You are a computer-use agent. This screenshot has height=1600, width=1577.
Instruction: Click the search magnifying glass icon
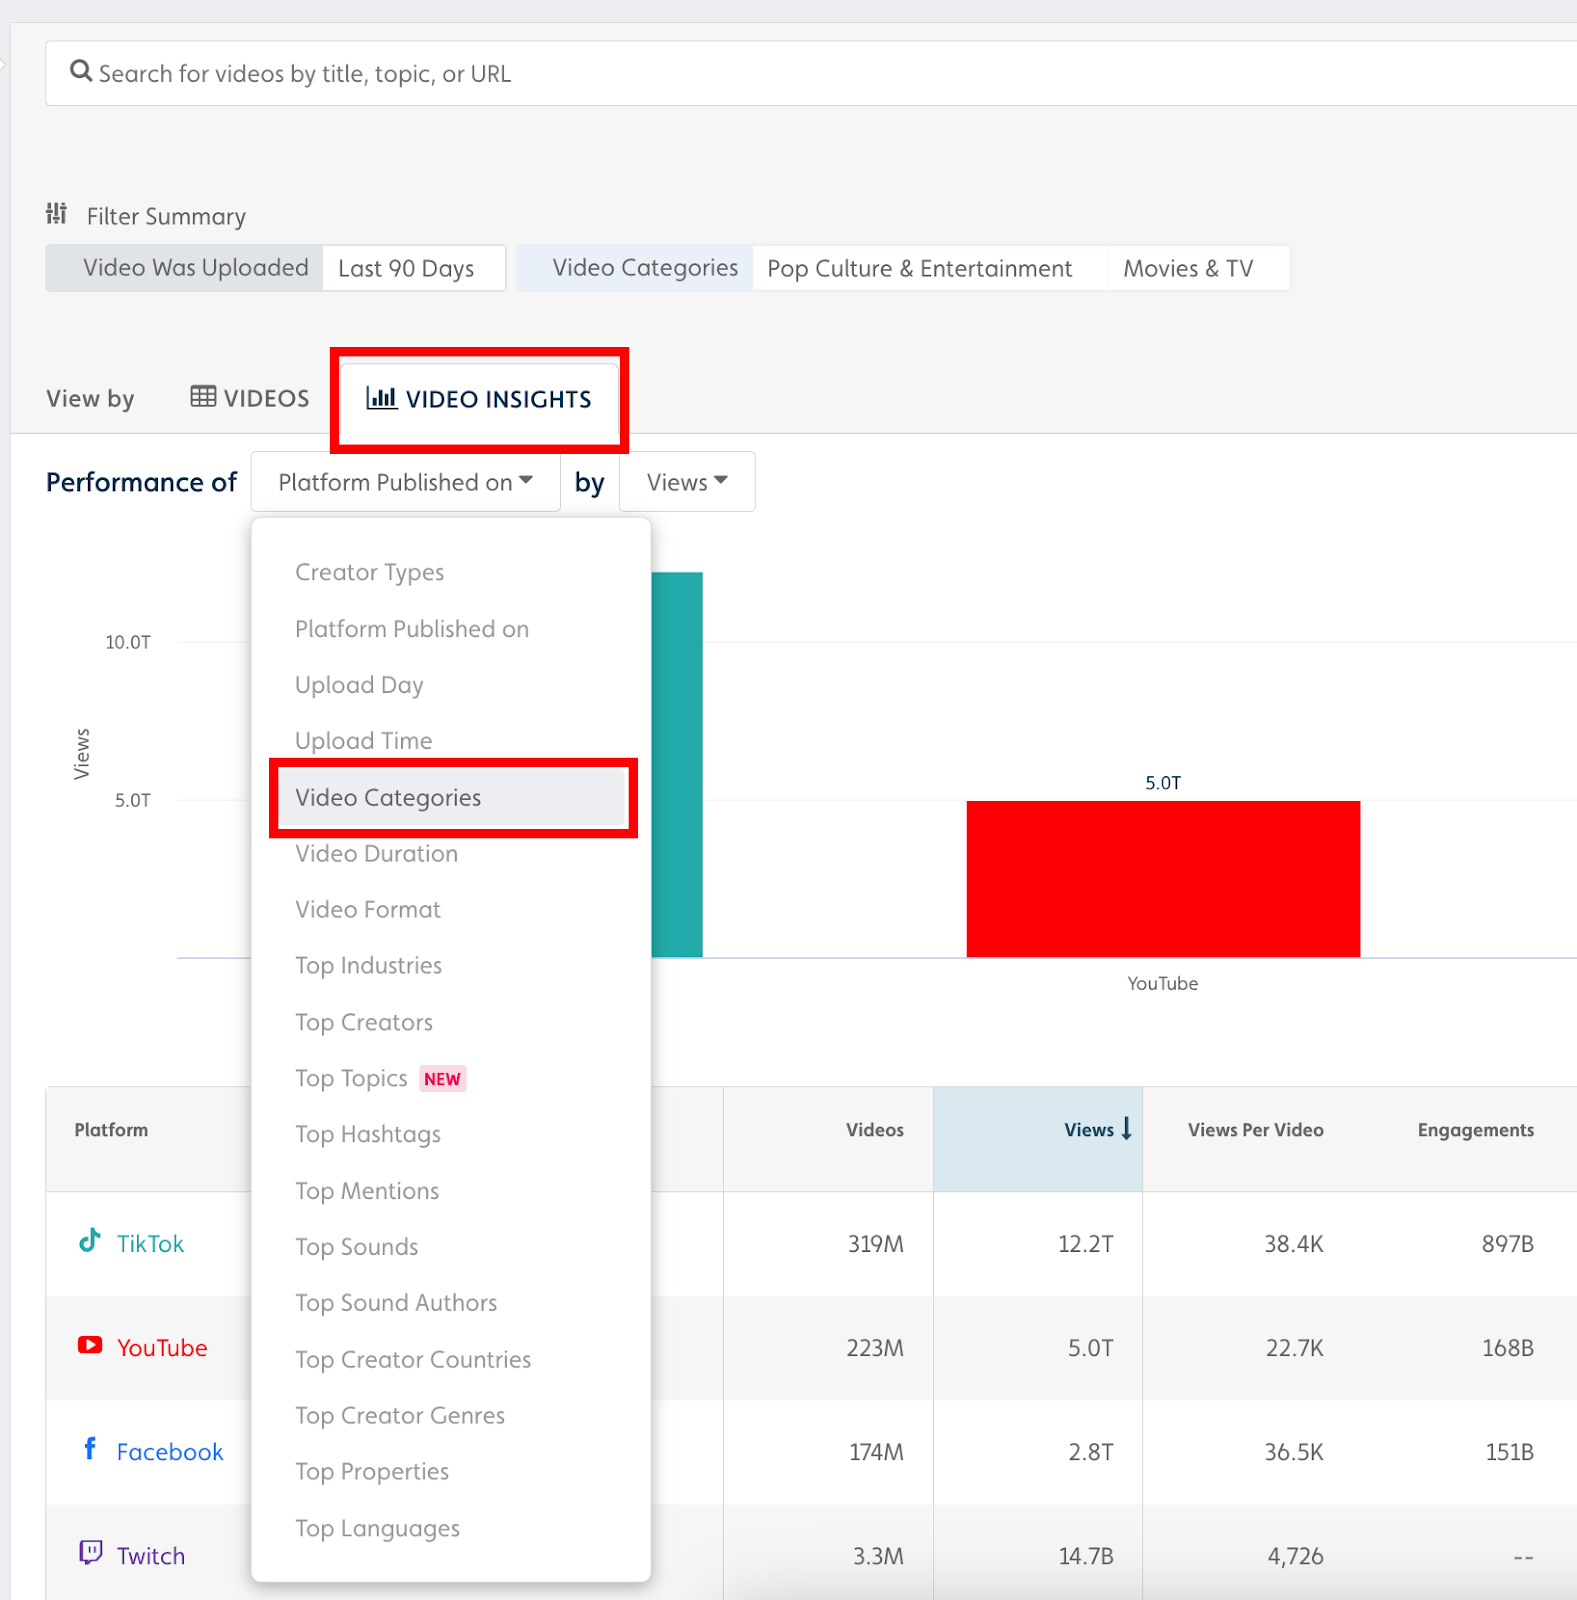pyautogui.click(x=80, y=72)
